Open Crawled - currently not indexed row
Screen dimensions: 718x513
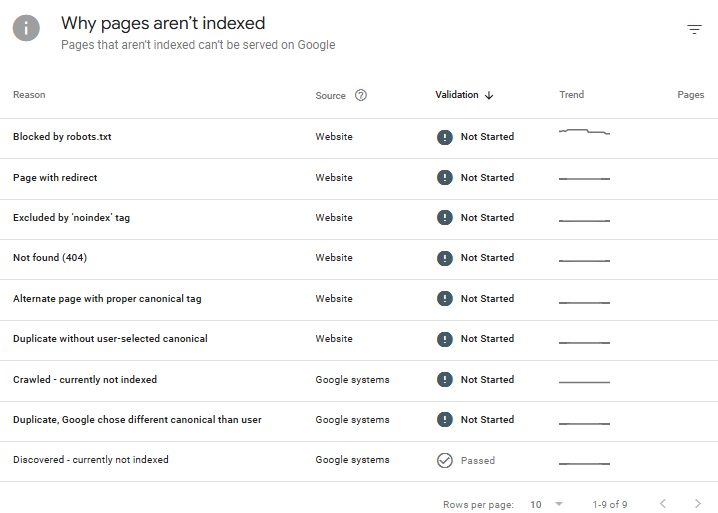[85, 380]
